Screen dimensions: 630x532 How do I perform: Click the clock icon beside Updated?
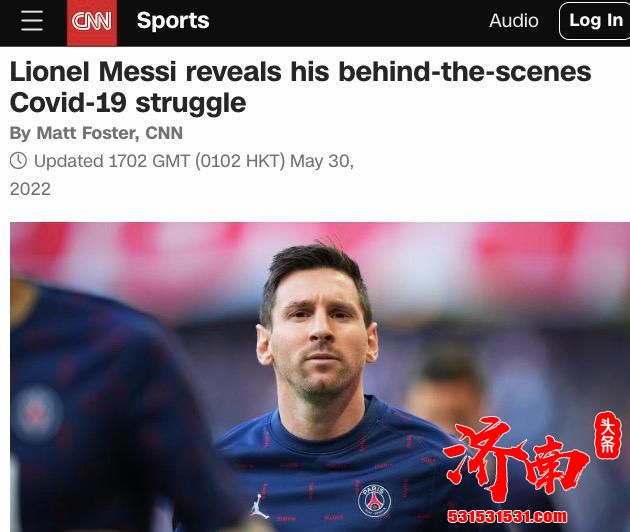(x=18, y=161)
